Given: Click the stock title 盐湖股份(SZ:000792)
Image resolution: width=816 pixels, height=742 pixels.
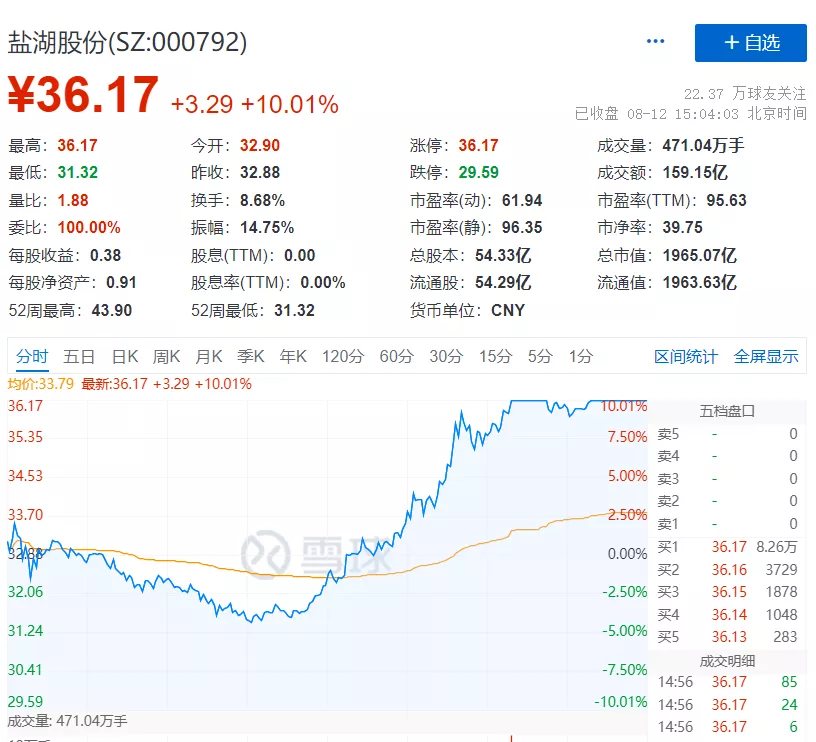Looking at the screenshot, I should (x=128, y=42).
